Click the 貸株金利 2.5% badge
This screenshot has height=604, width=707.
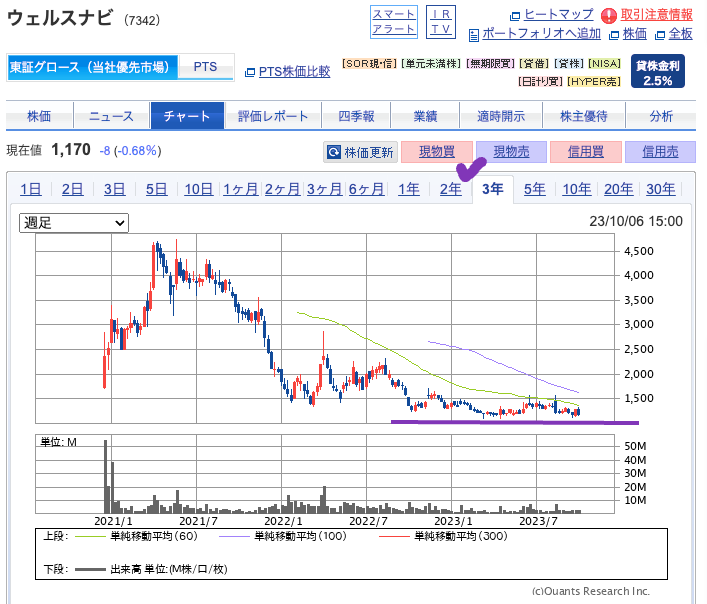pos(658,71)
